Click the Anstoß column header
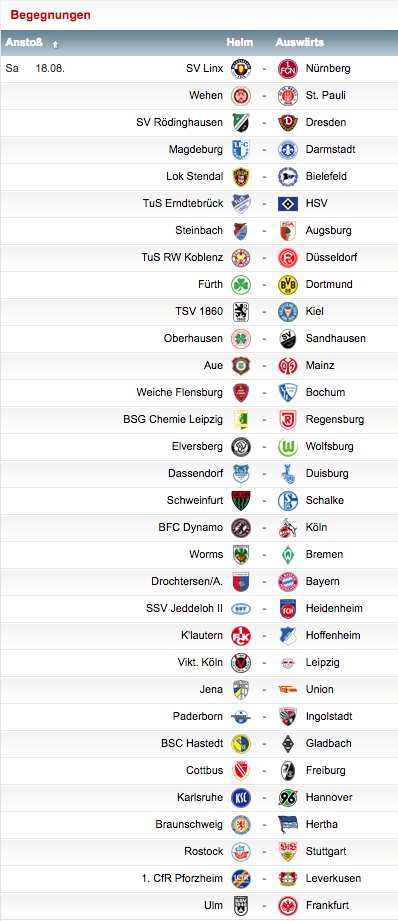Viewport: 398px width, 921px height. 23,43
